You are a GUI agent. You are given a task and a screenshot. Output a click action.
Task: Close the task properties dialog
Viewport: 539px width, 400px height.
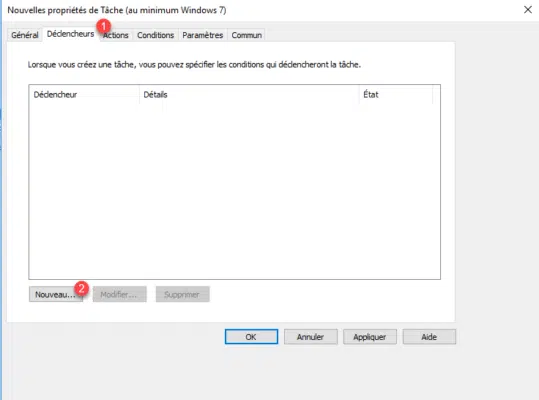click(528, 10)
